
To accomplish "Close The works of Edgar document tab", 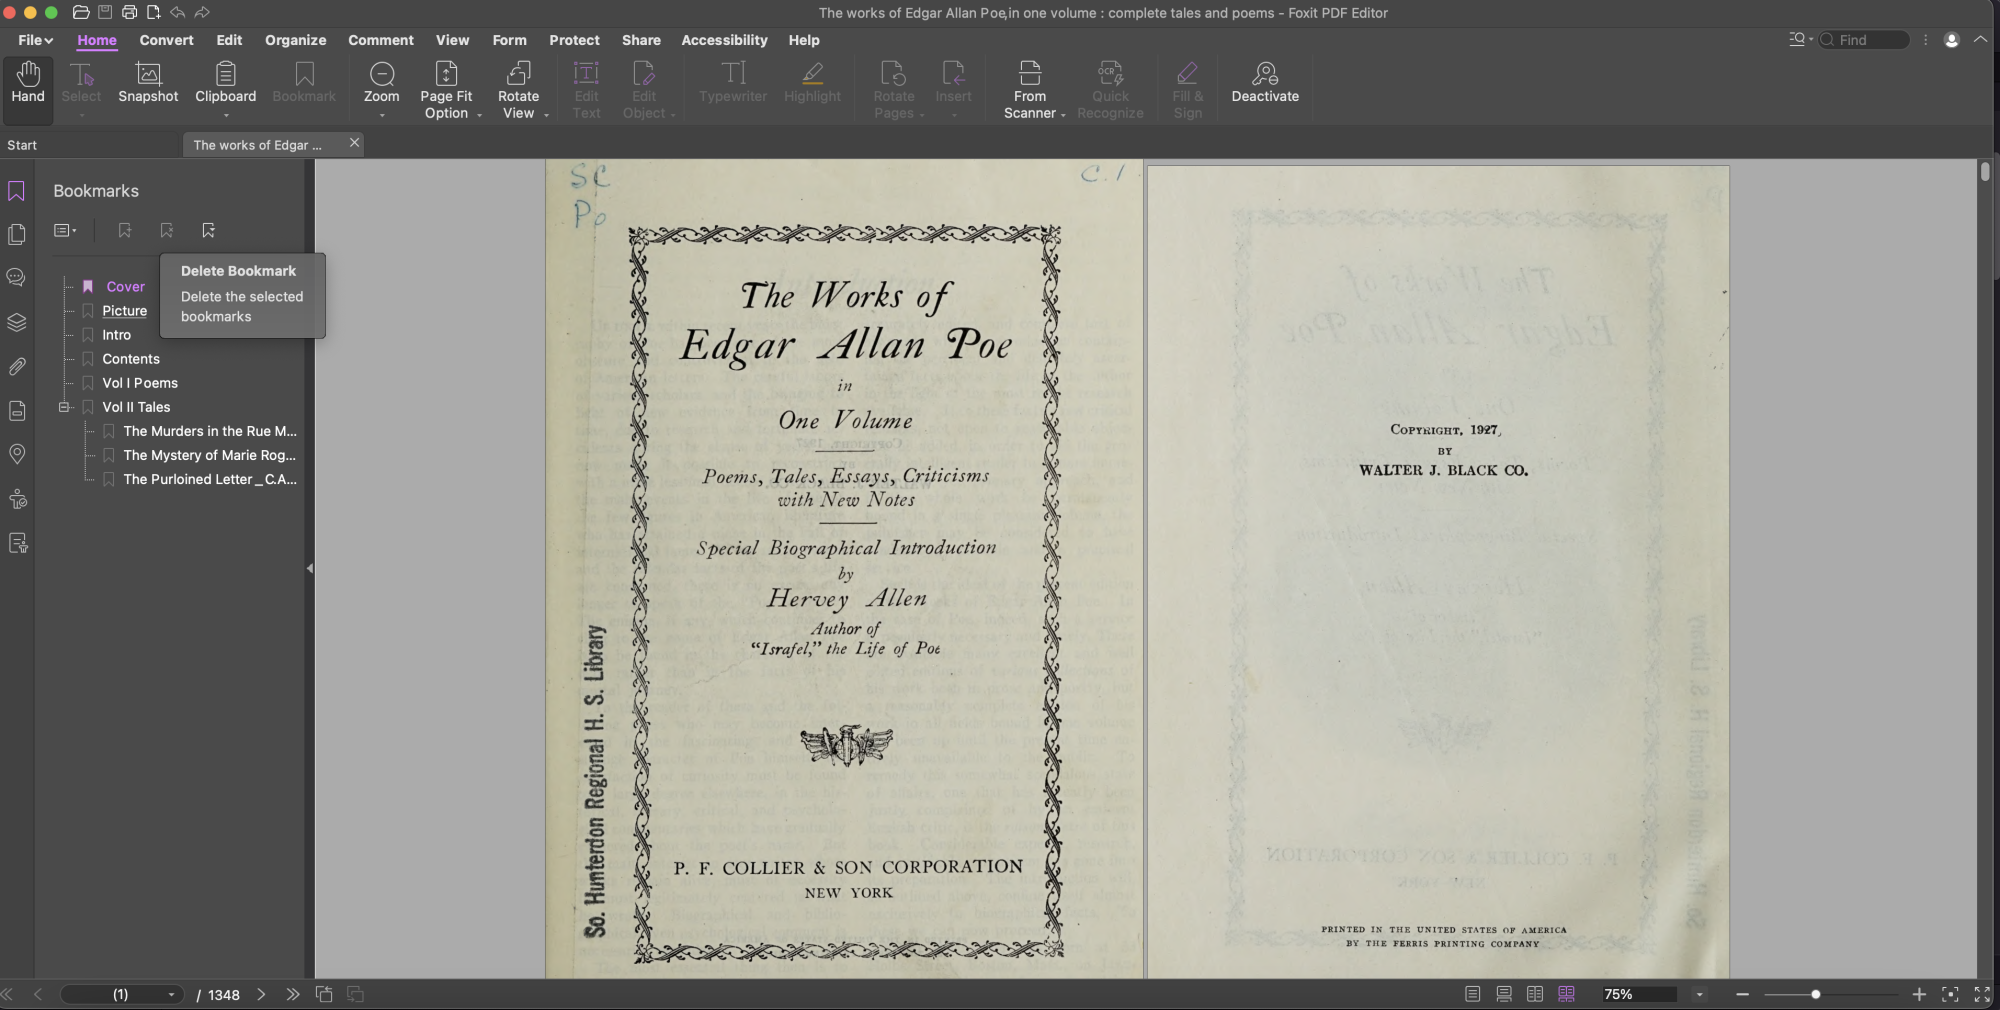I will pos(354,143).
